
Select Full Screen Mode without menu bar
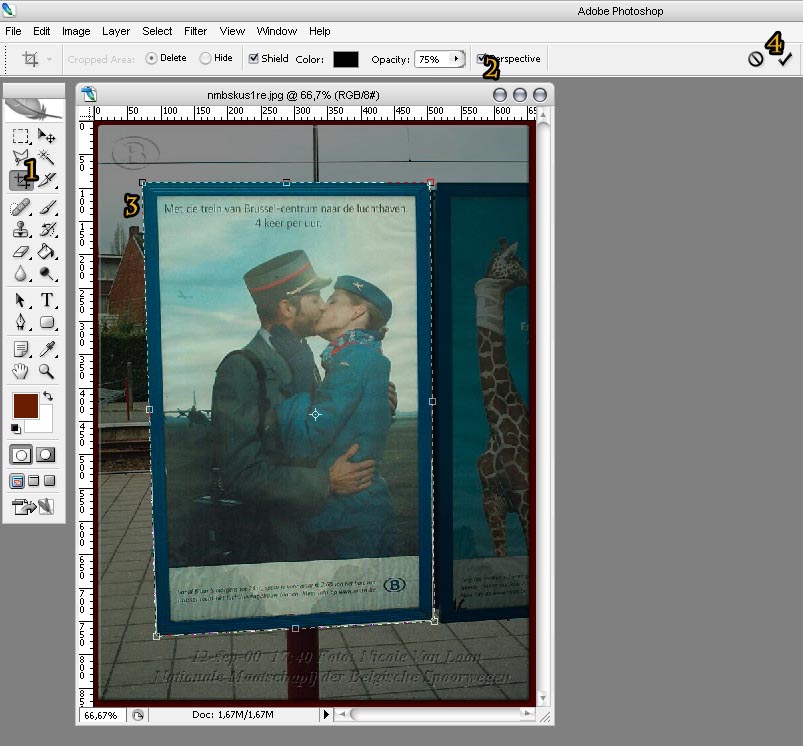[x=50, y=481]
